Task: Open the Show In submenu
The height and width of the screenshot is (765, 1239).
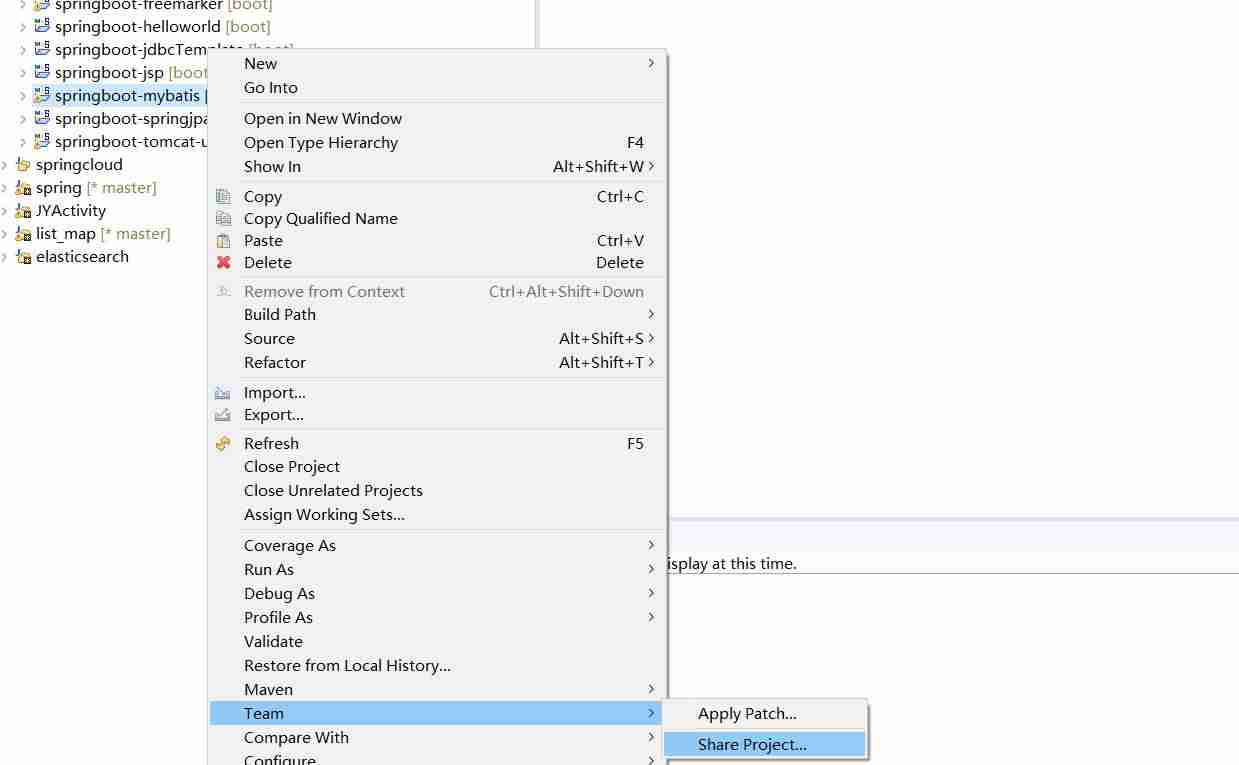Action: pos(438,166)
